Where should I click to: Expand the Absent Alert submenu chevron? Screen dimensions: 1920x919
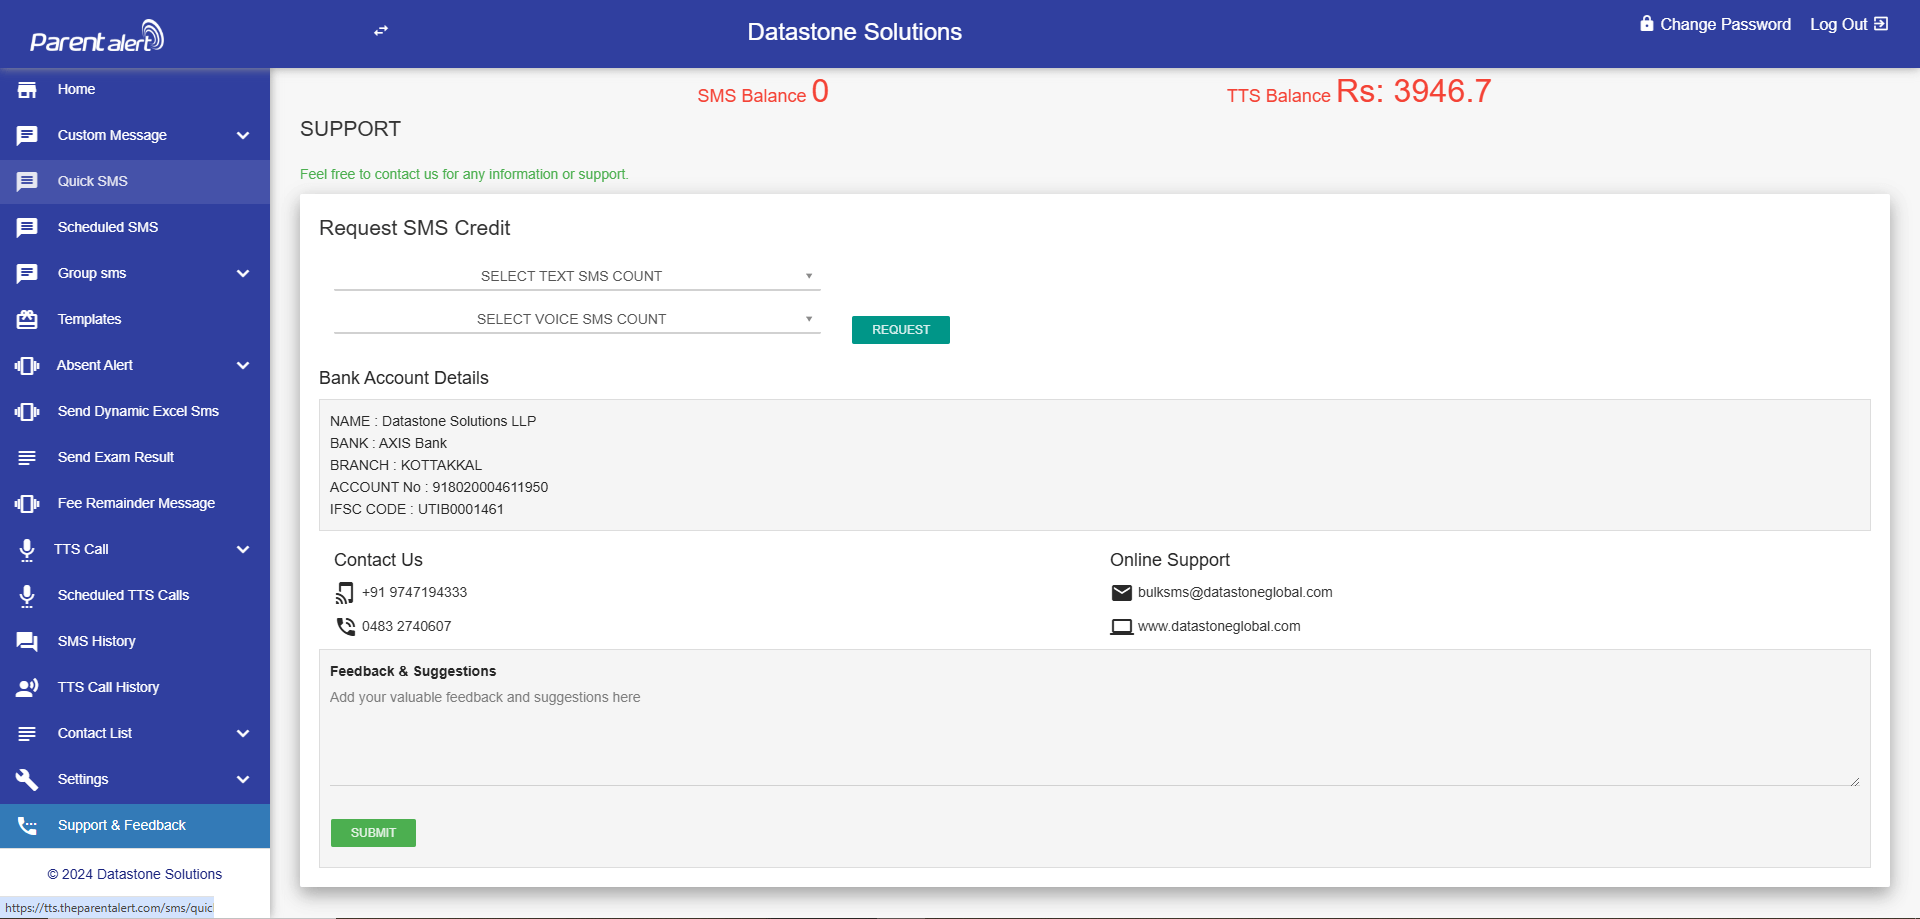tap(243, 366)
